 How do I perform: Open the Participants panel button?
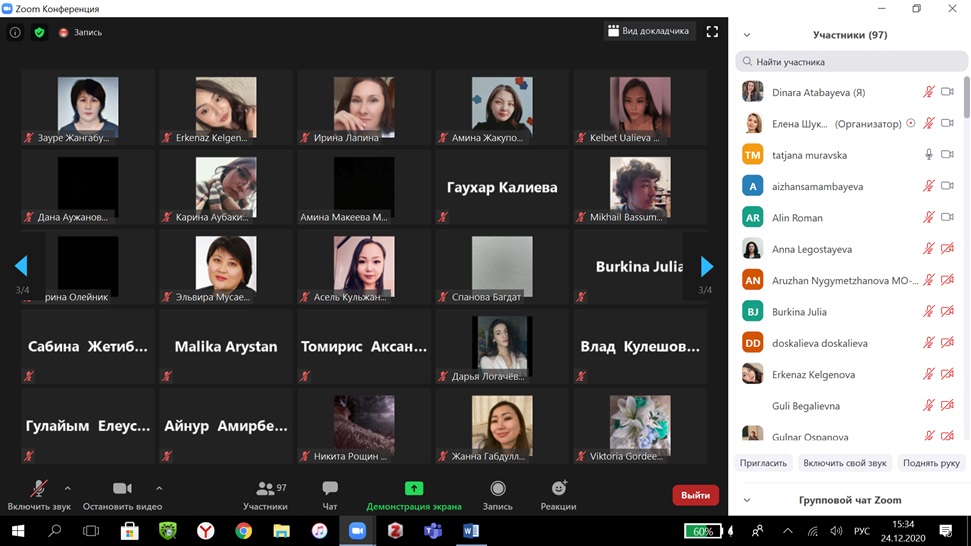(x=265, y=494)
